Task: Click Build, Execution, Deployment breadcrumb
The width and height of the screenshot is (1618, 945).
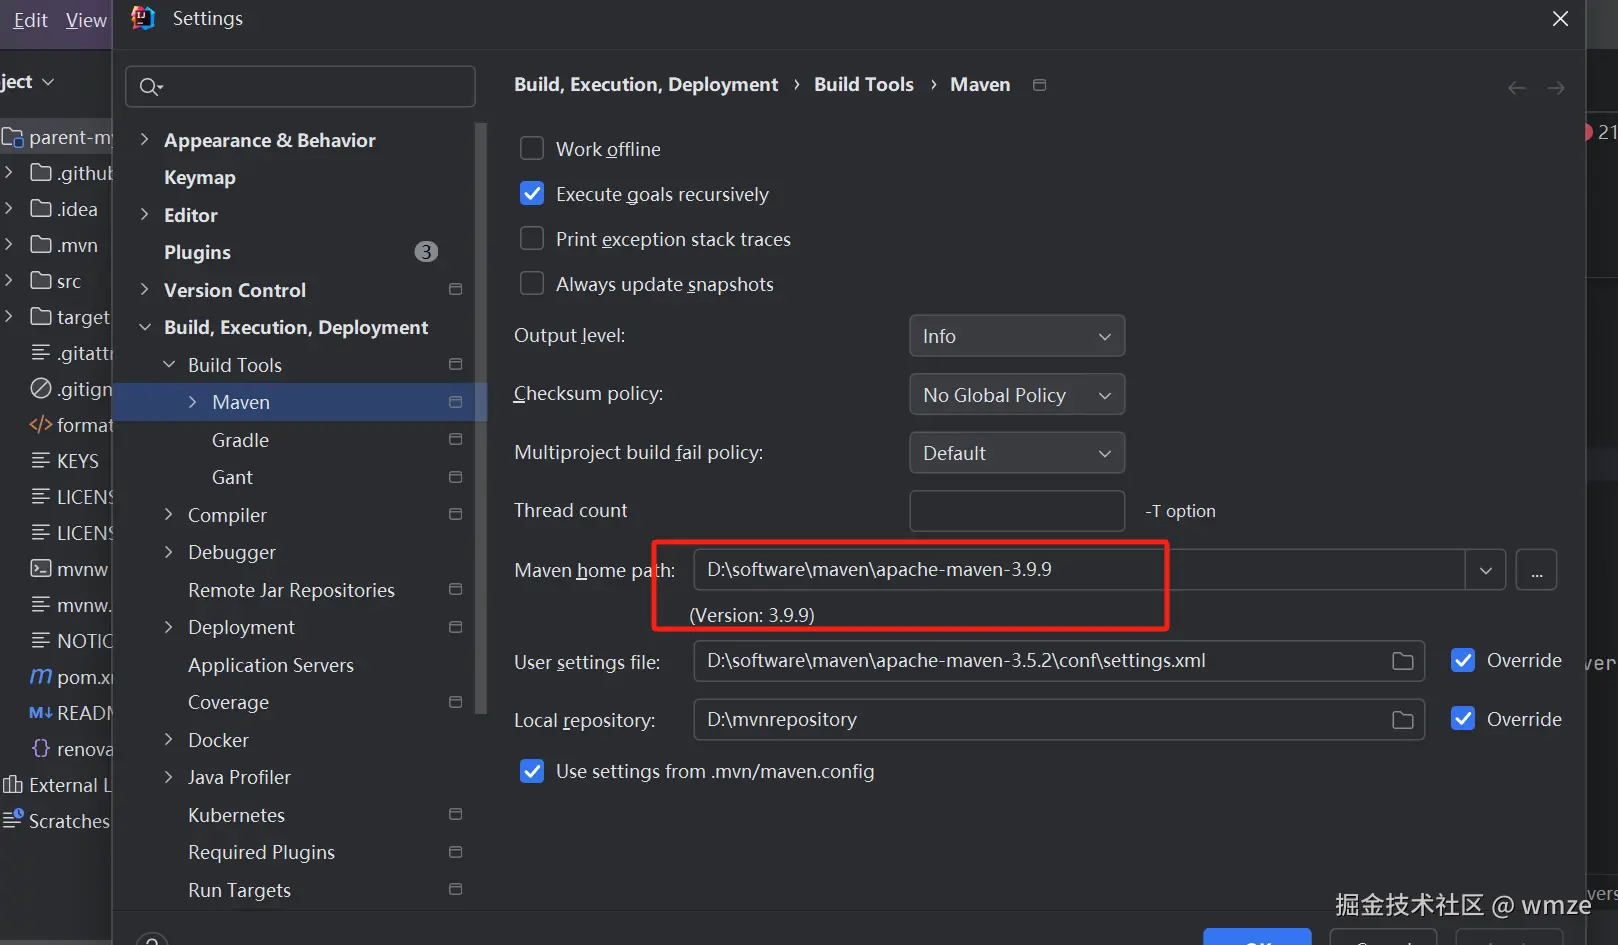Action: tap(646, 85)
